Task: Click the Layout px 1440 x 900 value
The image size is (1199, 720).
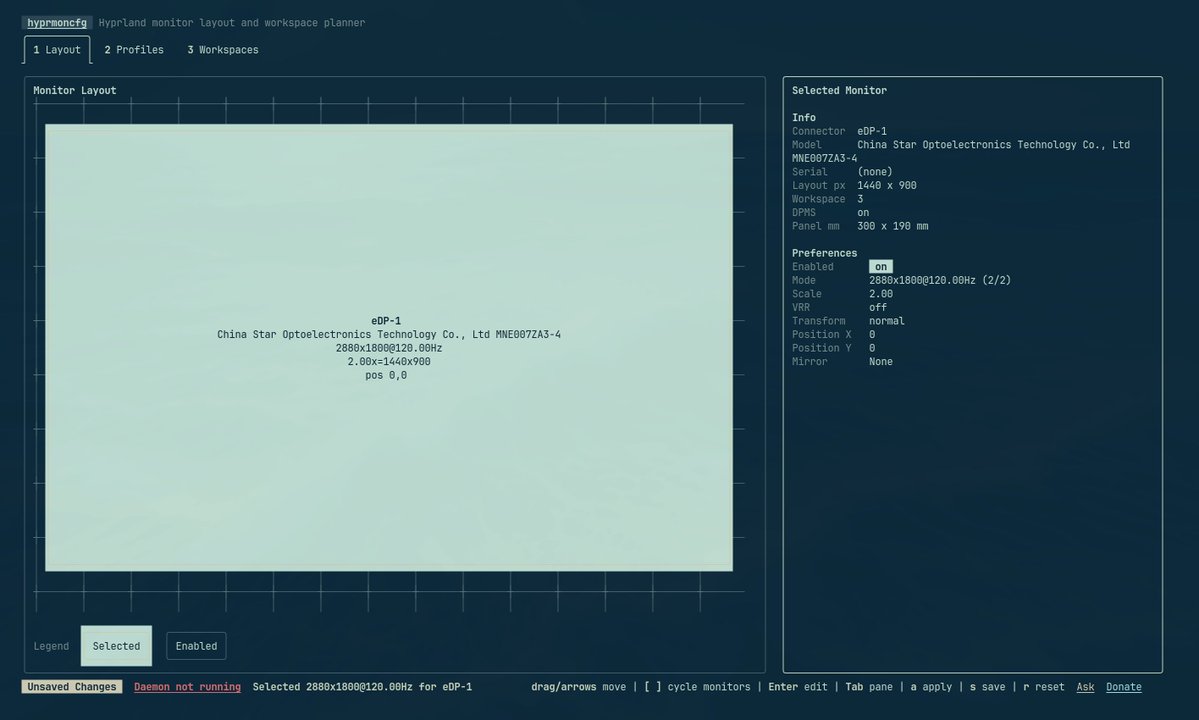Action: (886, 186)
